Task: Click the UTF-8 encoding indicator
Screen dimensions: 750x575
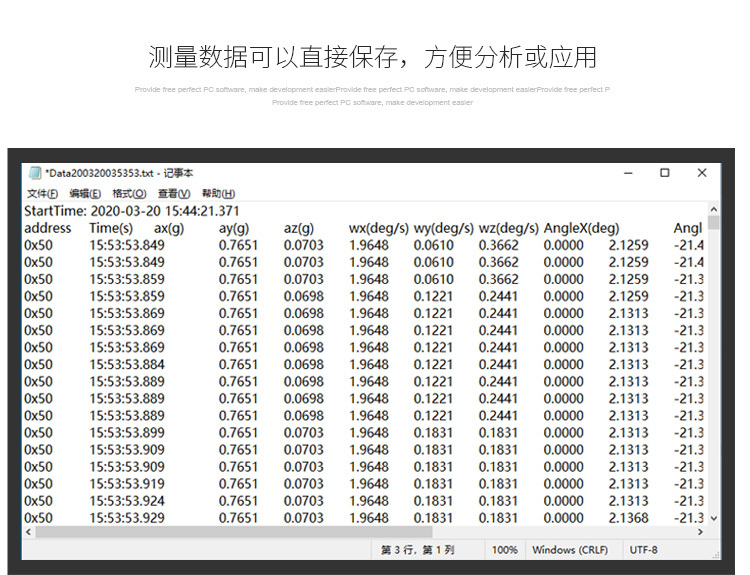Action: pos(643,550)
